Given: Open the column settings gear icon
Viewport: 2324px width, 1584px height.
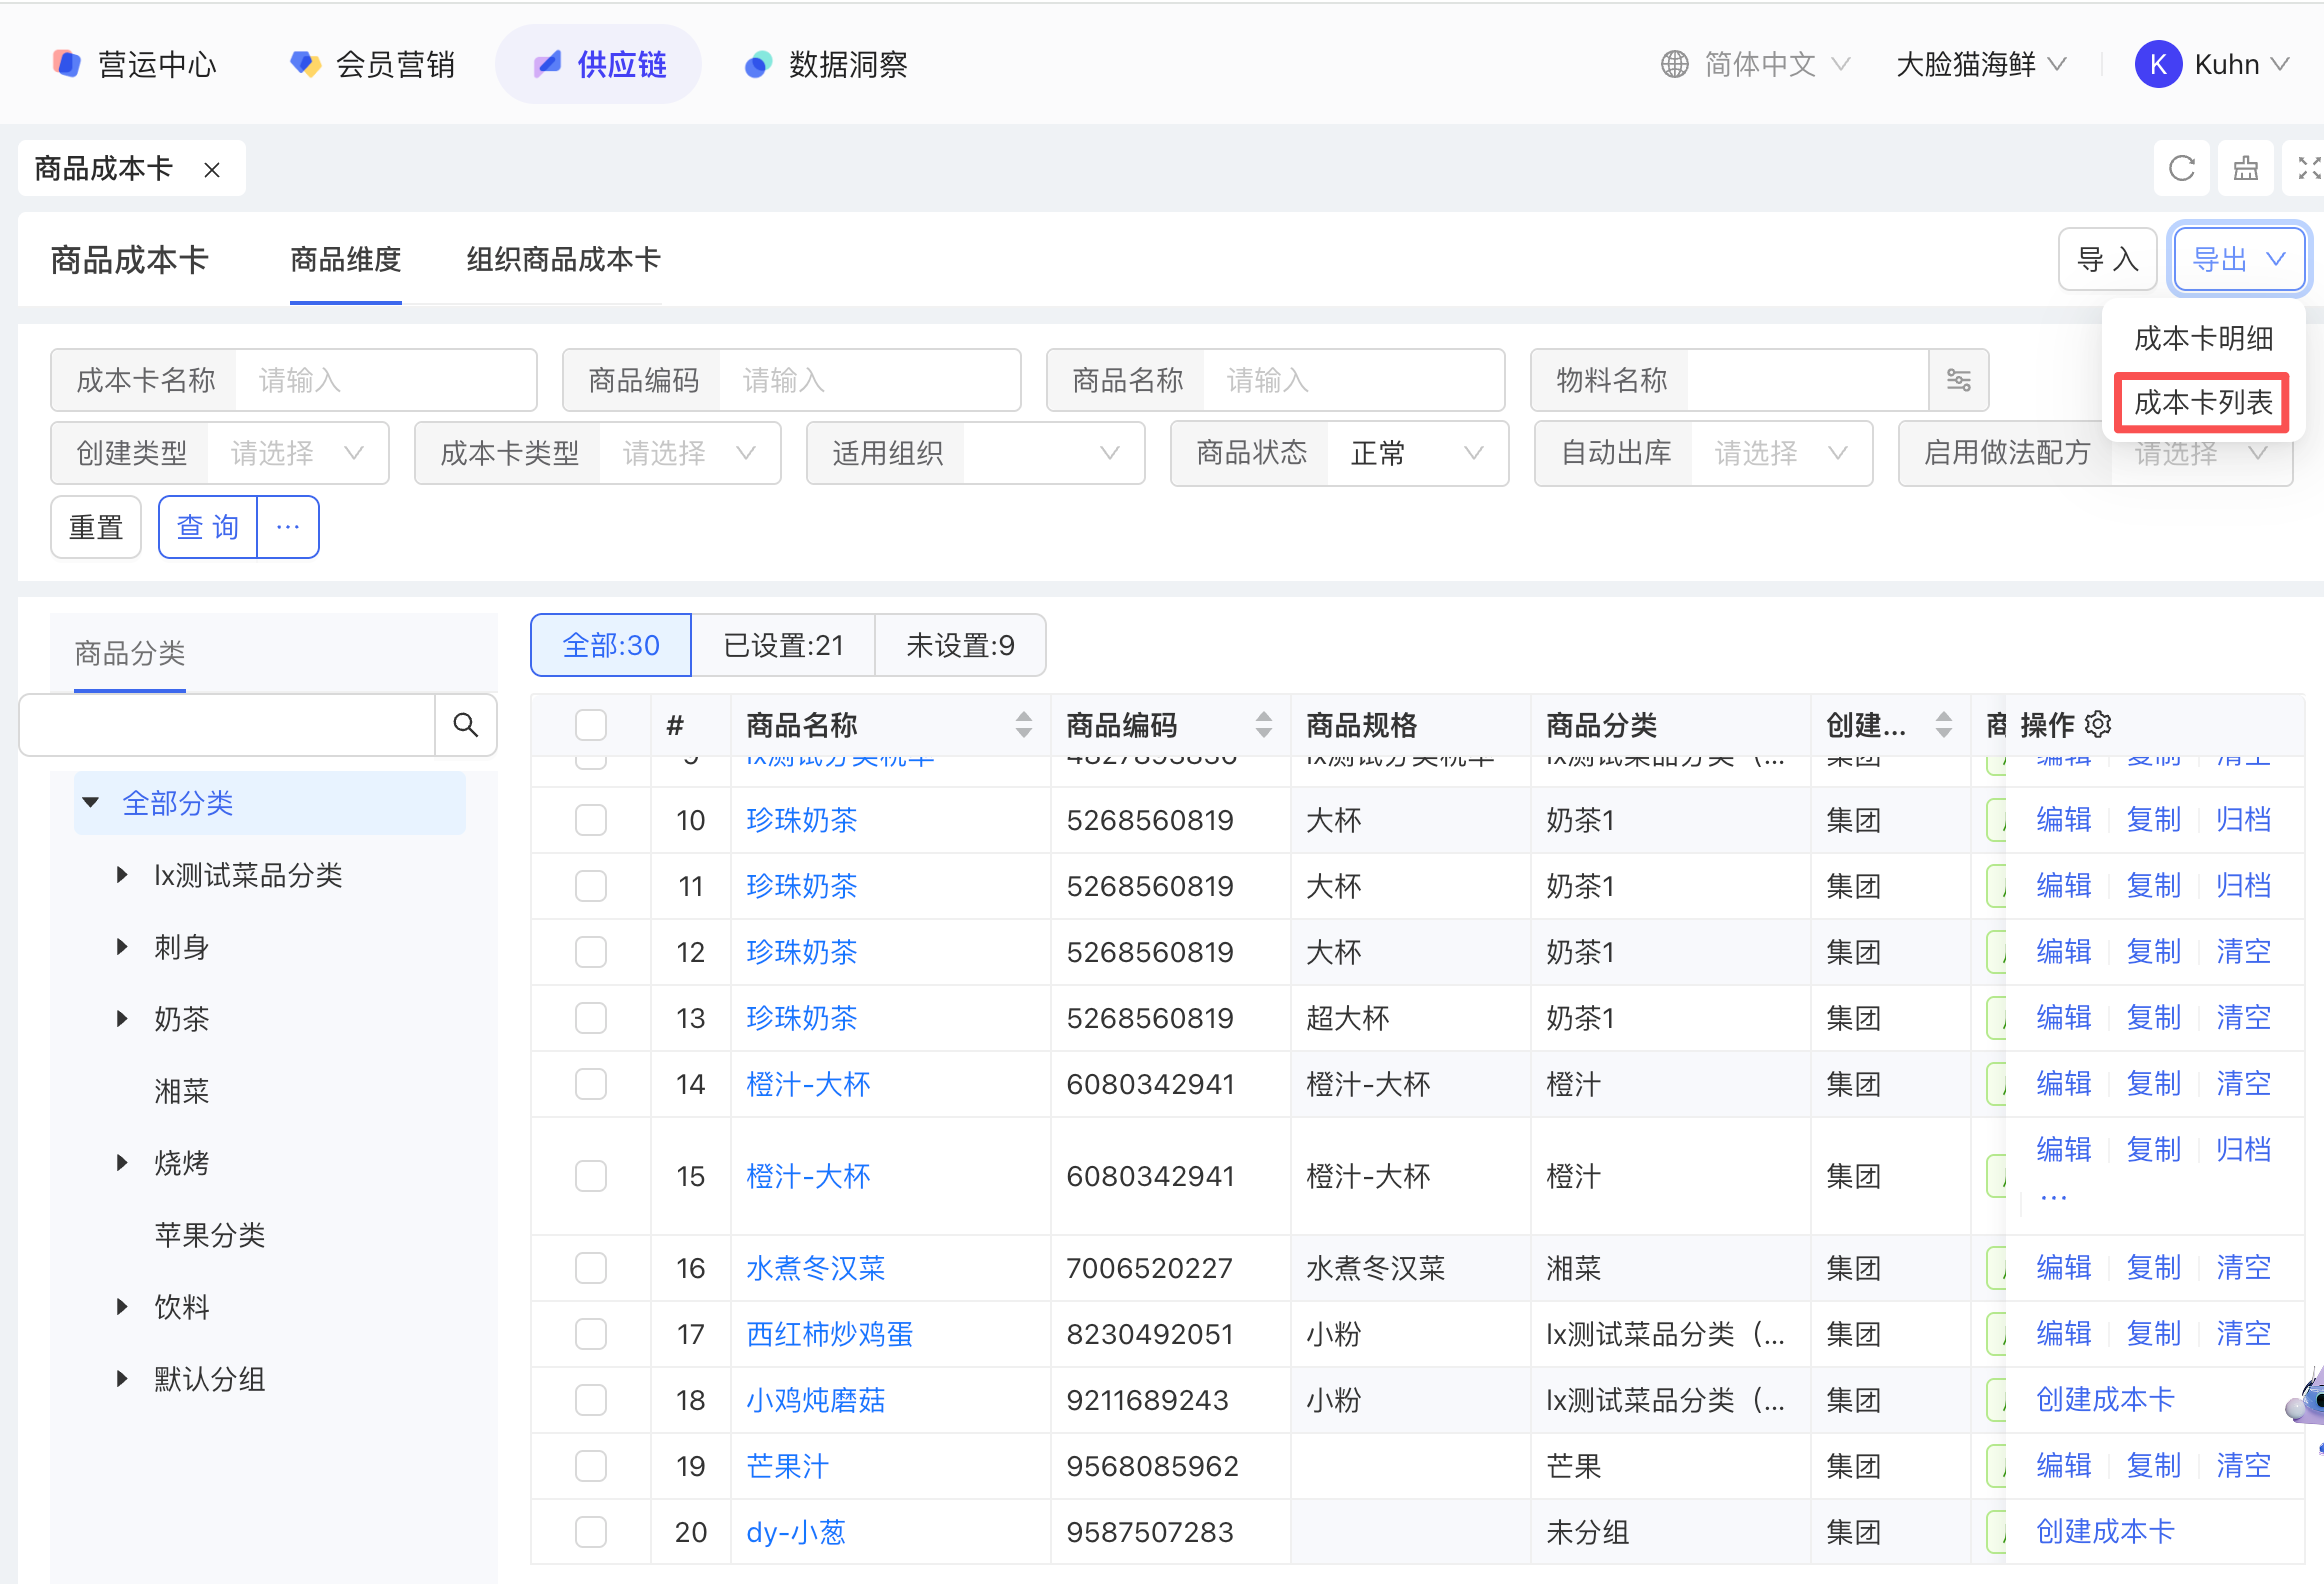Looking at the screenshot, I should [x=2098, y=724].
